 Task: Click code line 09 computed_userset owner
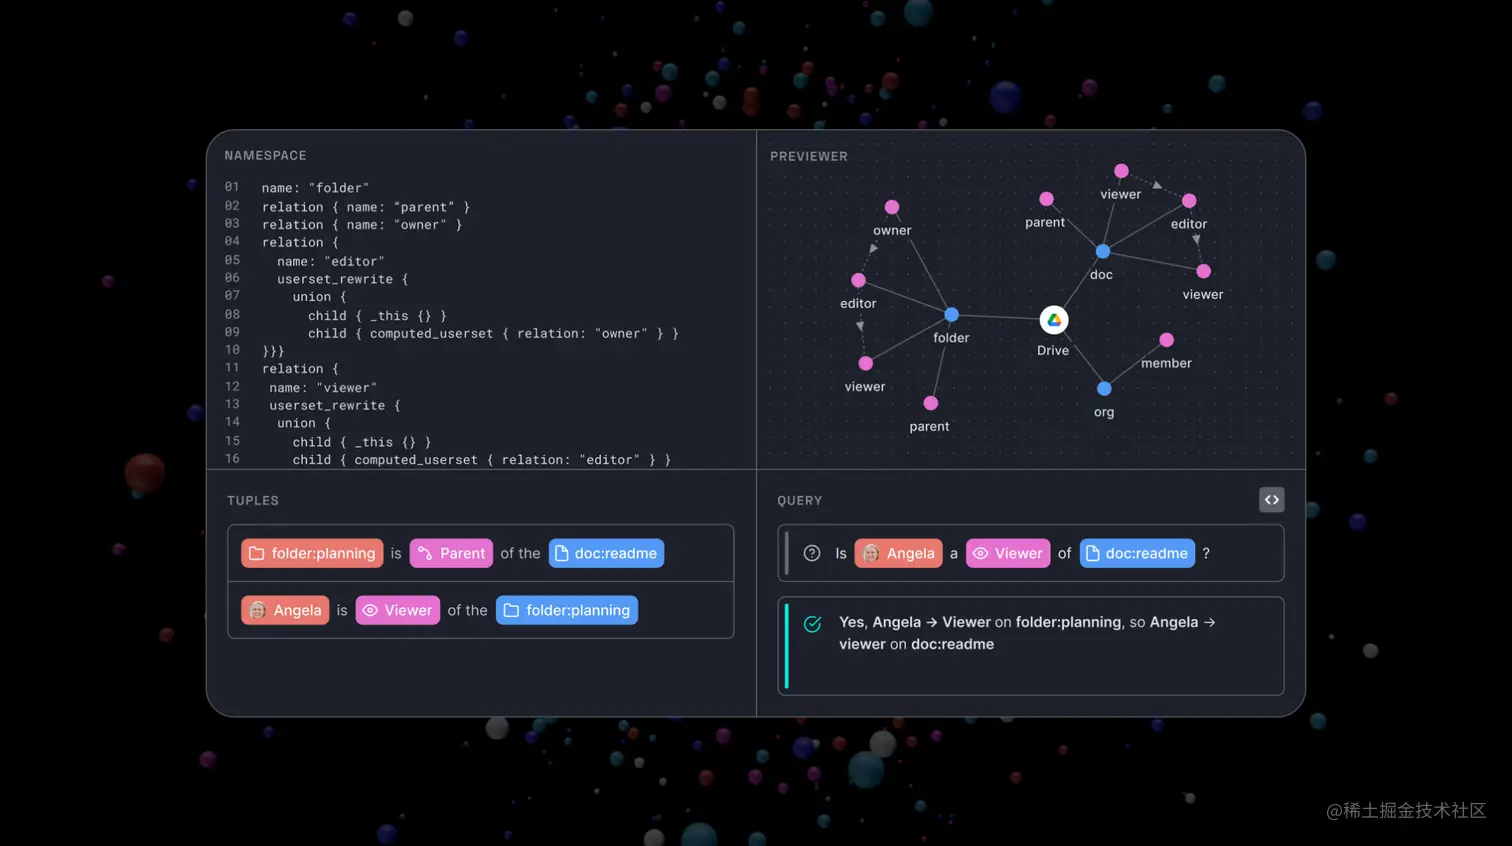[x=493, y=333]
